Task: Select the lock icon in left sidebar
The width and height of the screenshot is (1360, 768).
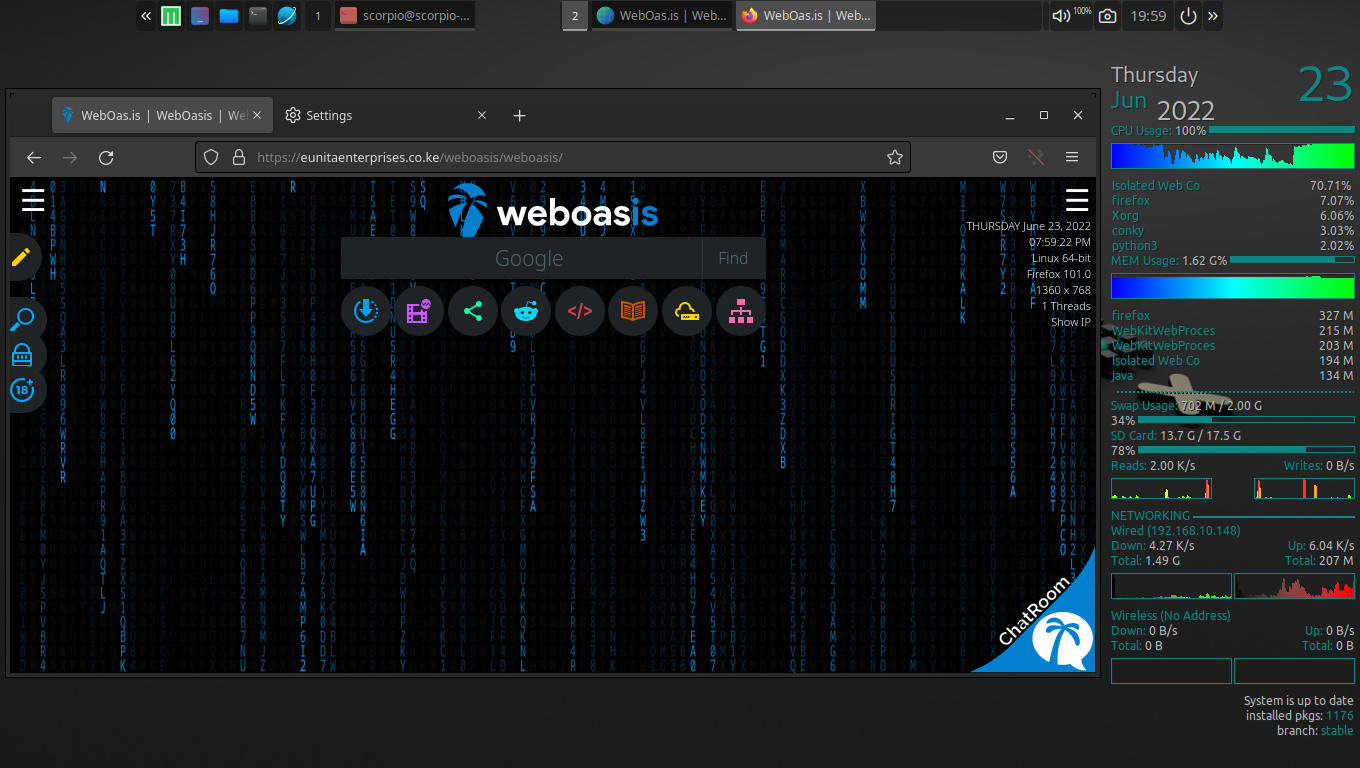Action: click(x=24, y=355)
